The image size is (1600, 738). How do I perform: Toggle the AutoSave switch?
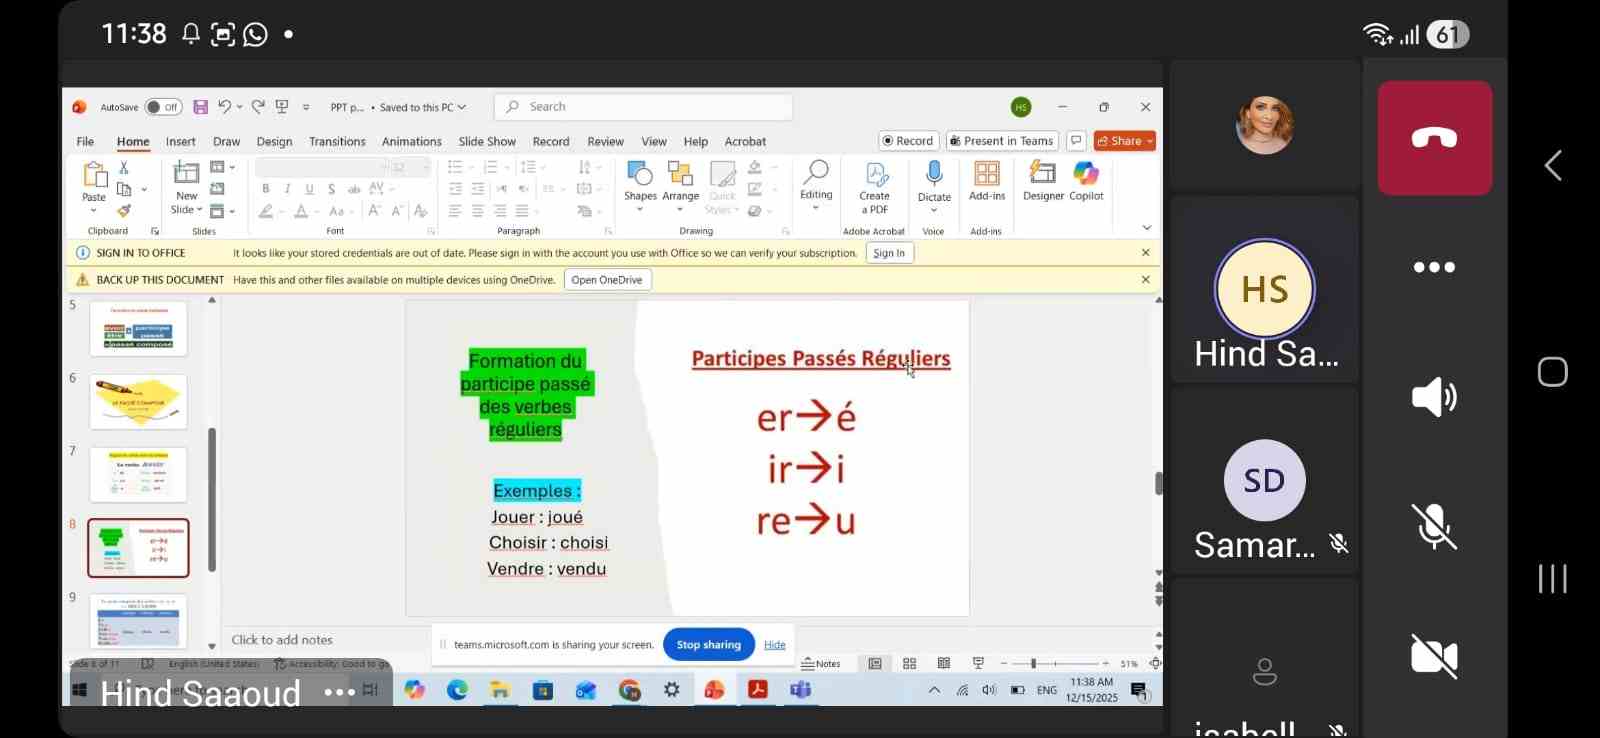tap(163, 107)
